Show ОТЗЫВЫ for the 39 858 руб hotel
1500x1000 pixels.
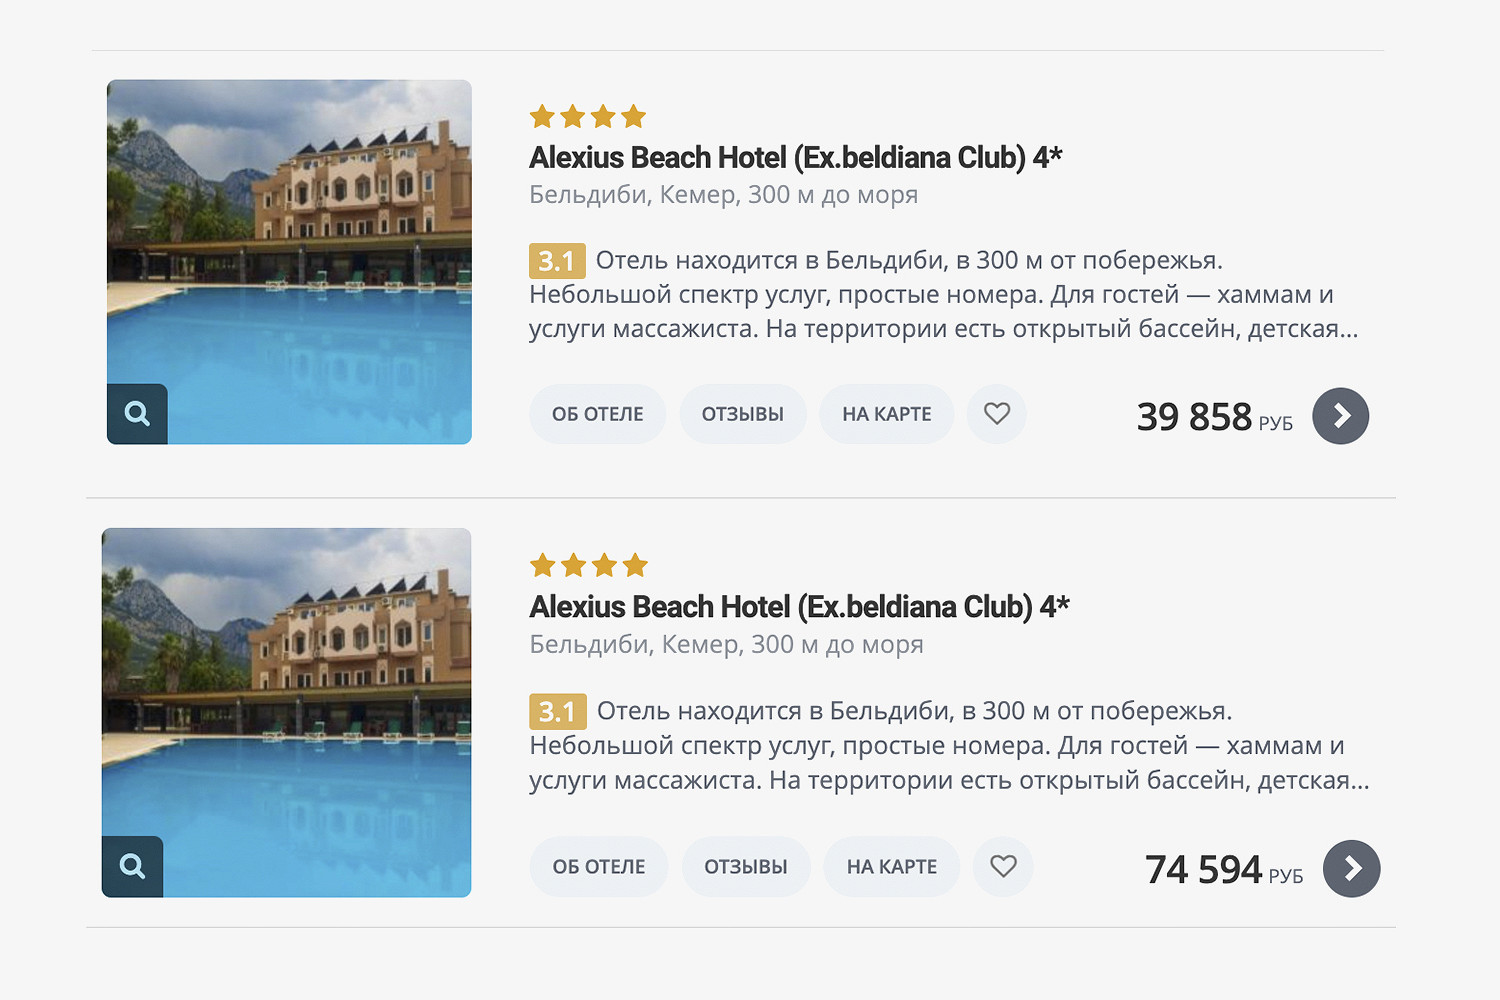(x=742, y=414)
